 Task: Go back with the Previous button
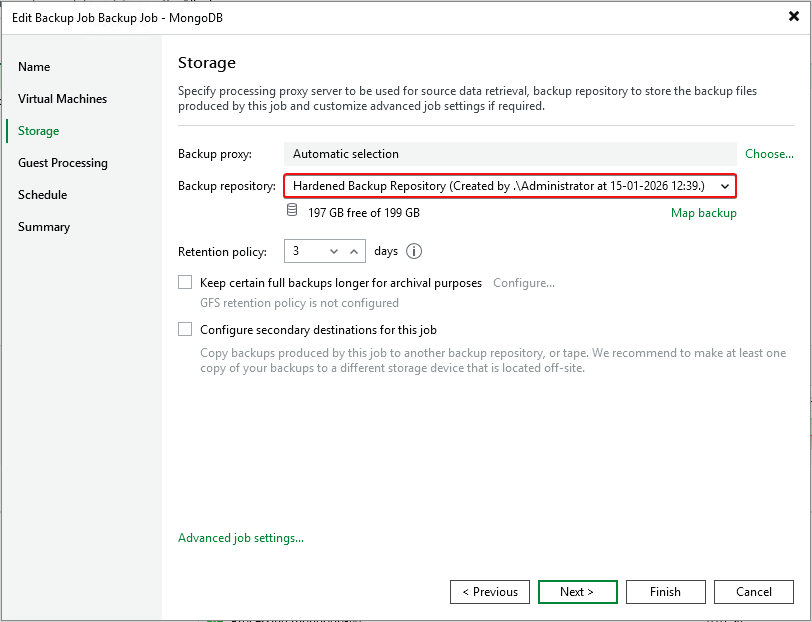tap(490, 592)
